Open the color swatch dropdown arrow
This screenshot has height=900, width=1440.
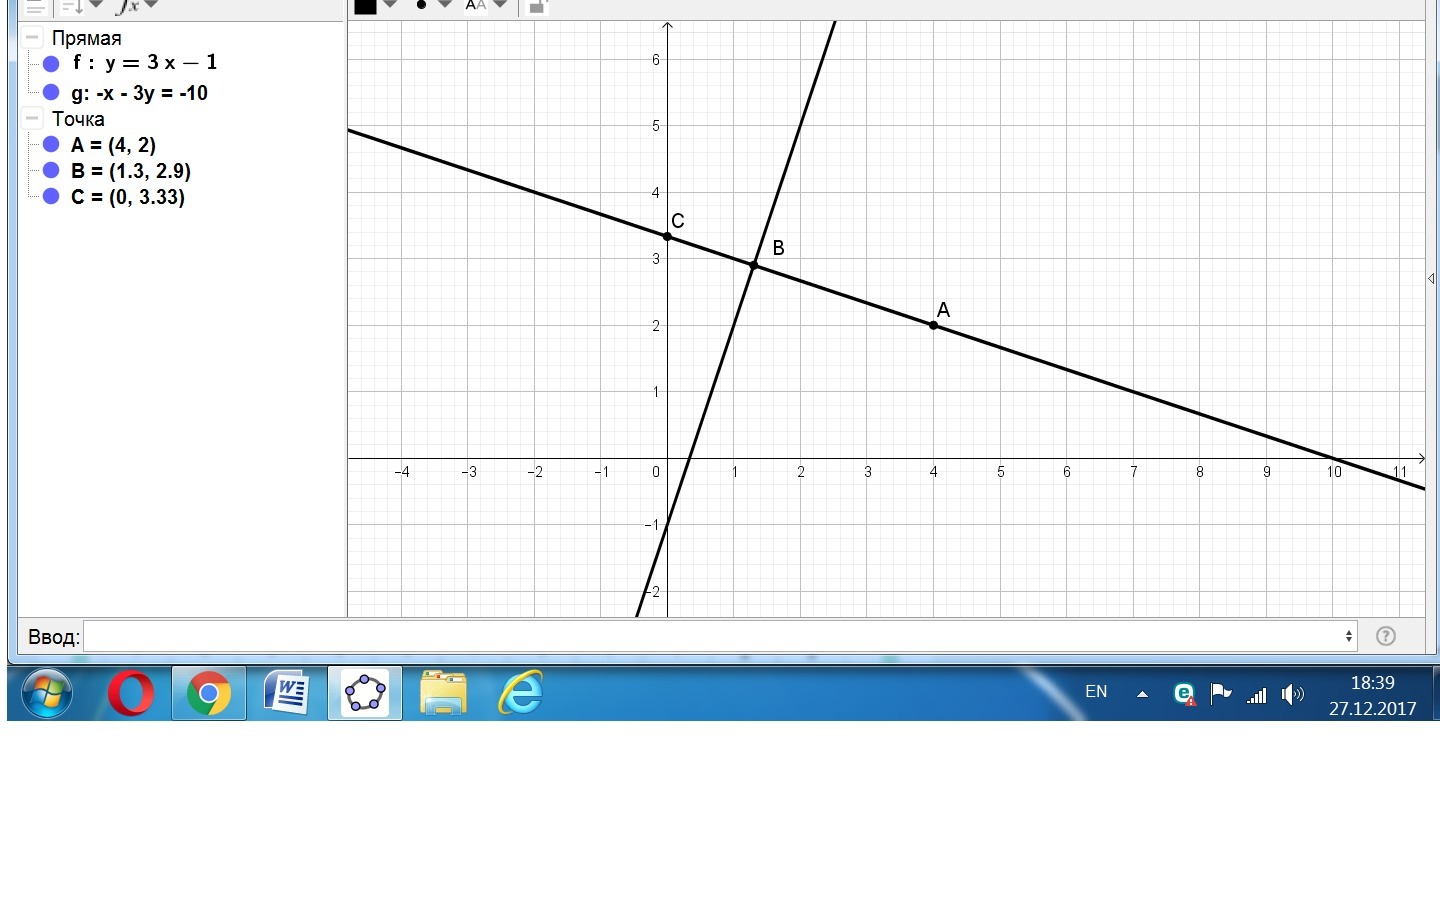click(x=391, y=5)
